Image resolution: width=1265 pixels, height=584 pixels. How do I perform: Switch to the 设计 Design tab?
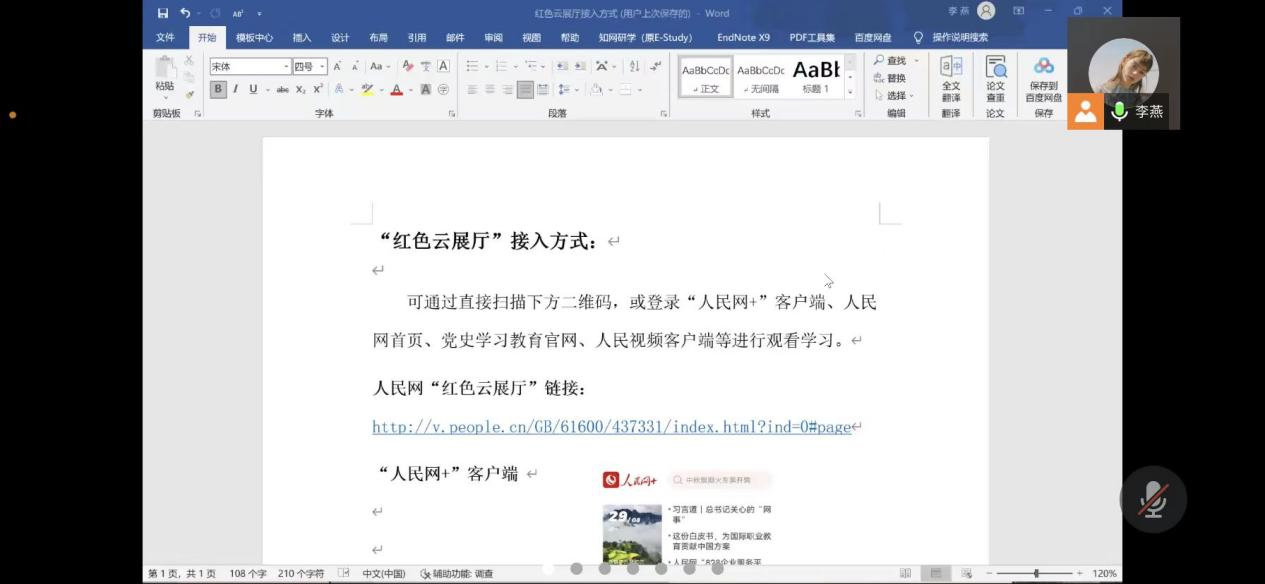click(340, 37)
